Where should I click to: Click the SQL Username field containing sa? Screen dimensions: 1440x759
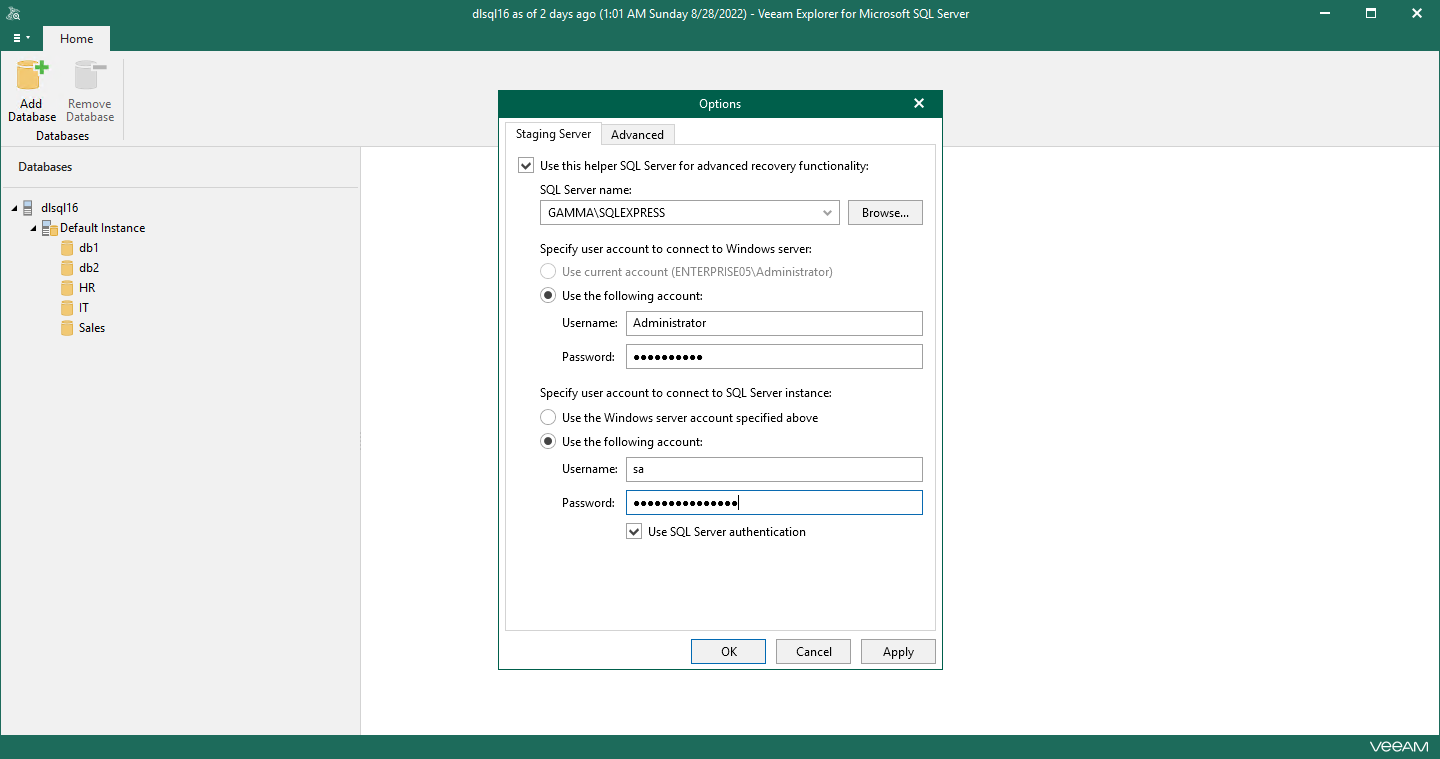[774, 469]
